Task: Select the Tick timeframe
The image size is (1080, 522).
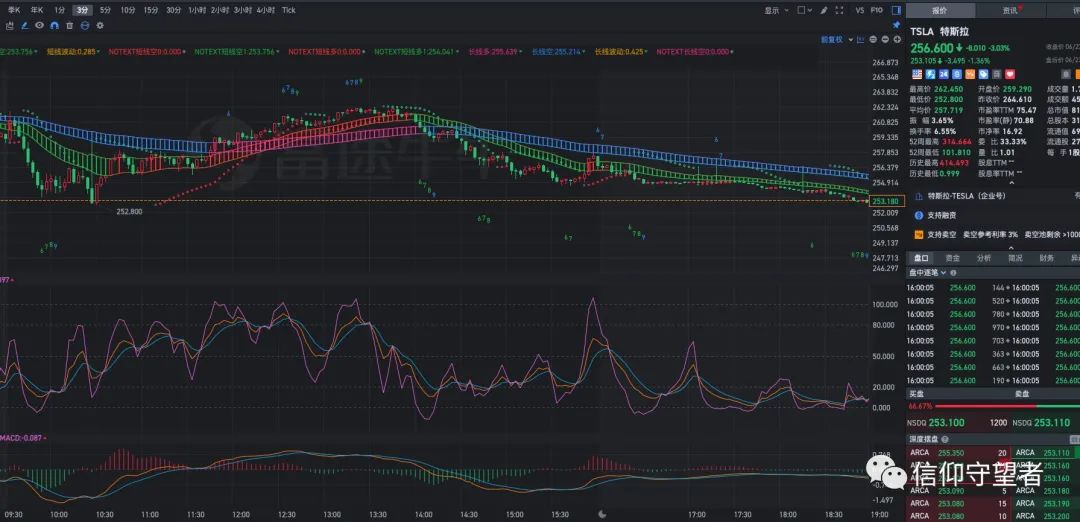Action: point(289,10)
